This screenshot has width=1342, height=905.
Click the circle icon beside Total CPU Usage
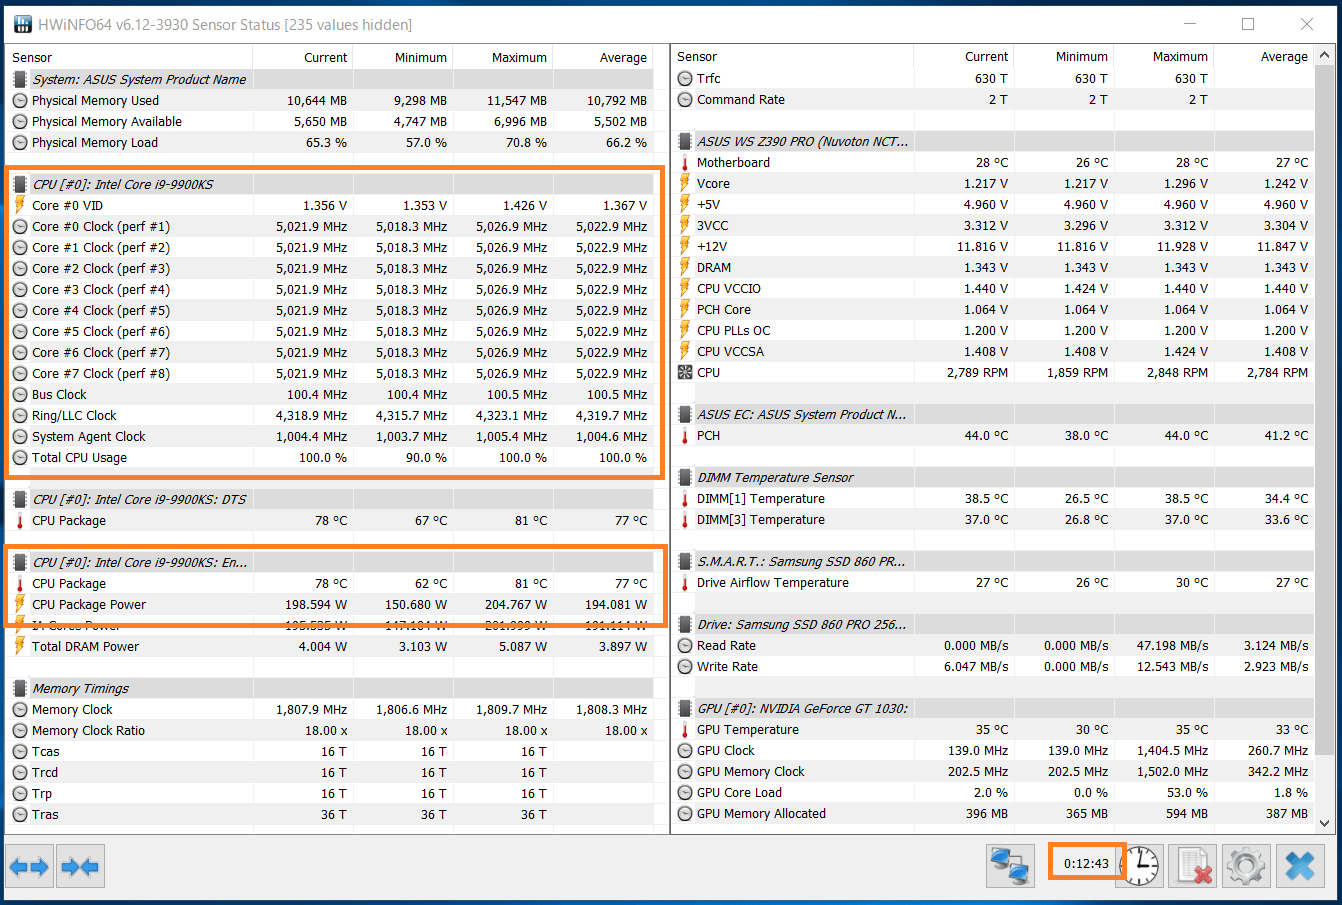(x=20, y=457)
